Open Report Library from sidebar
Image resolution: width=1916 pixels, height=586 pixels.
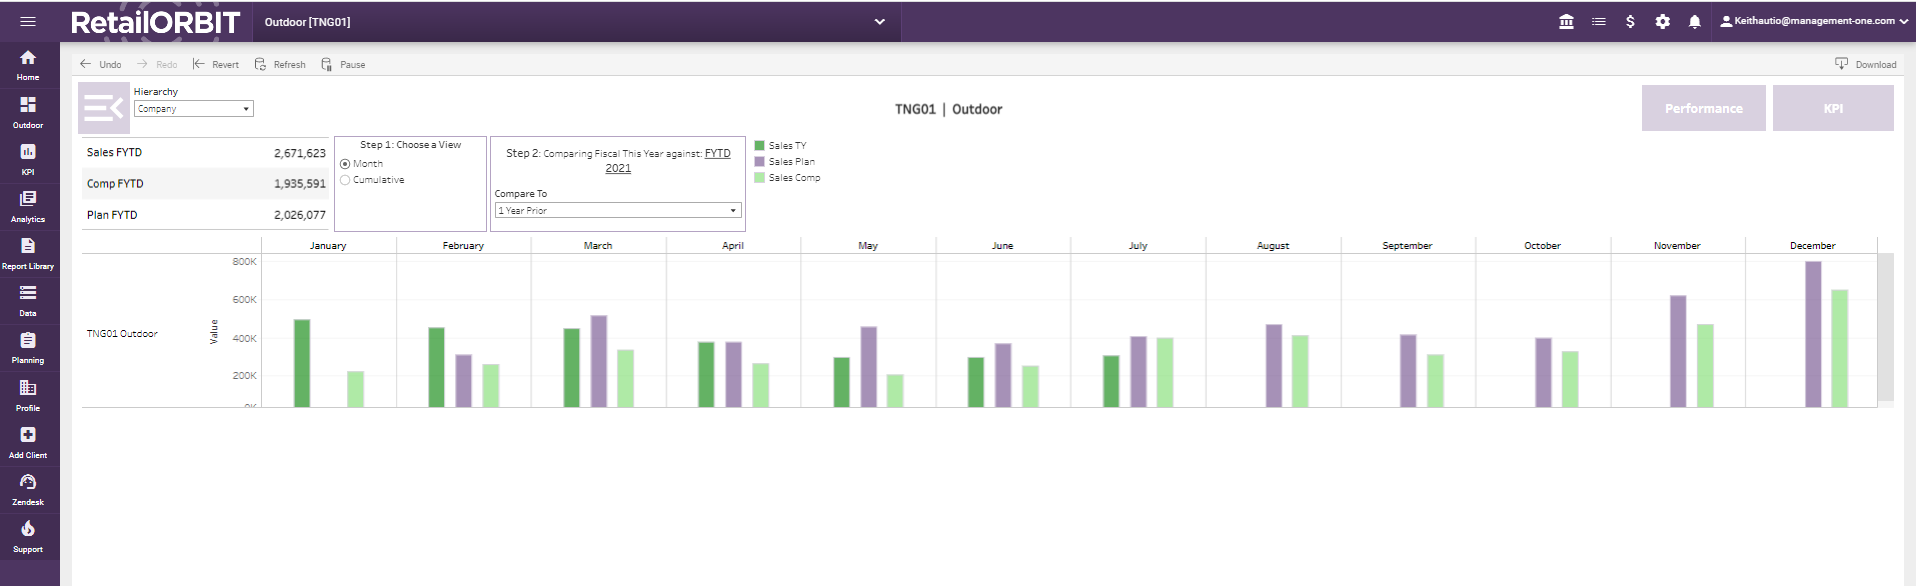tap(28, 253)
